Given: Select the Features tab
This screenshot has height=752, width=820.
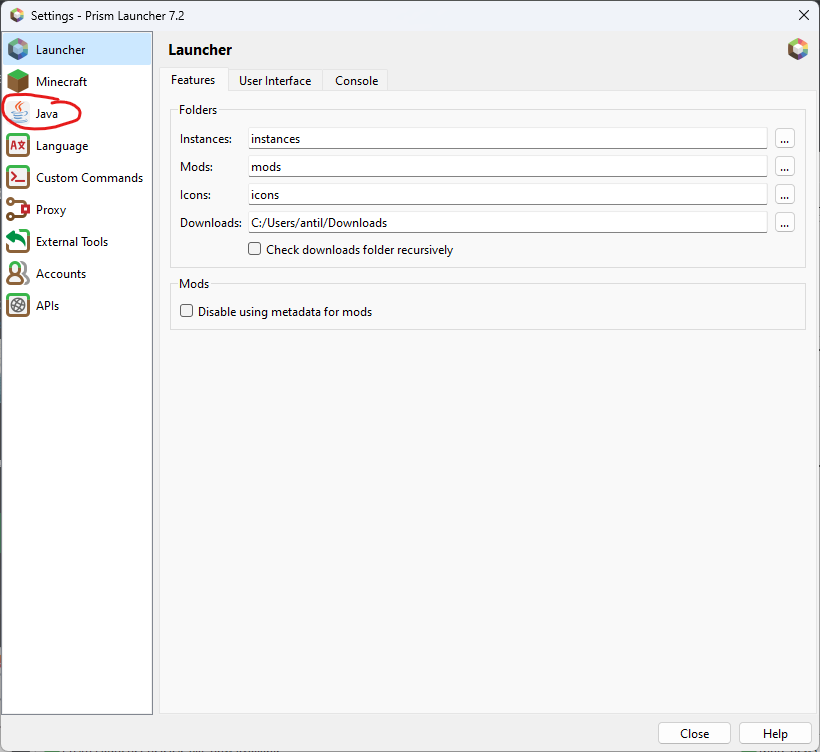Looking at the screenshot, I should (193, 80).
